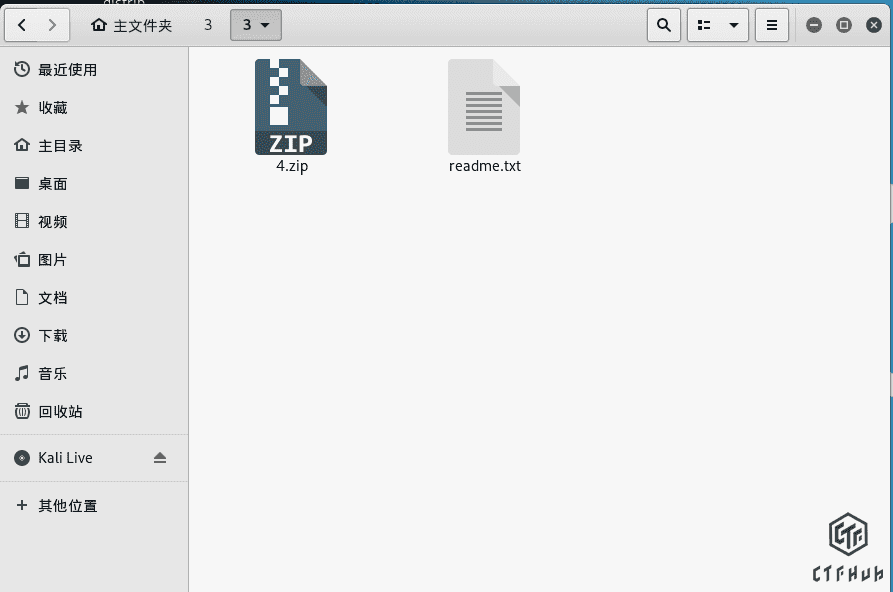Toggle list view layout button
The image size is (893, 592).
click(704, 25)
